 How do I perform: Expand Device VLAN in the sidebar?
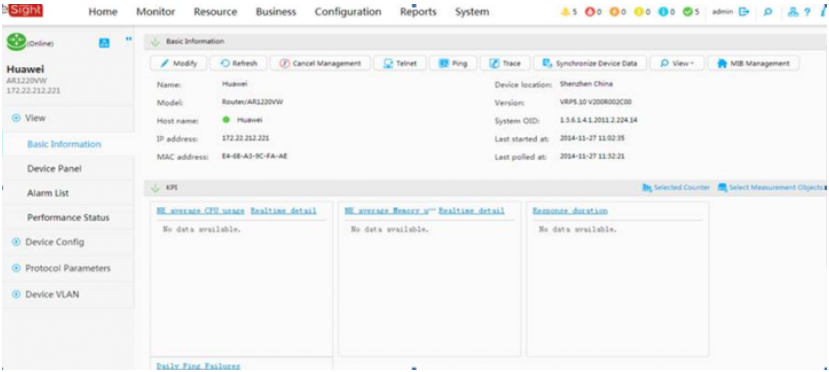click(x=15, y=294)
